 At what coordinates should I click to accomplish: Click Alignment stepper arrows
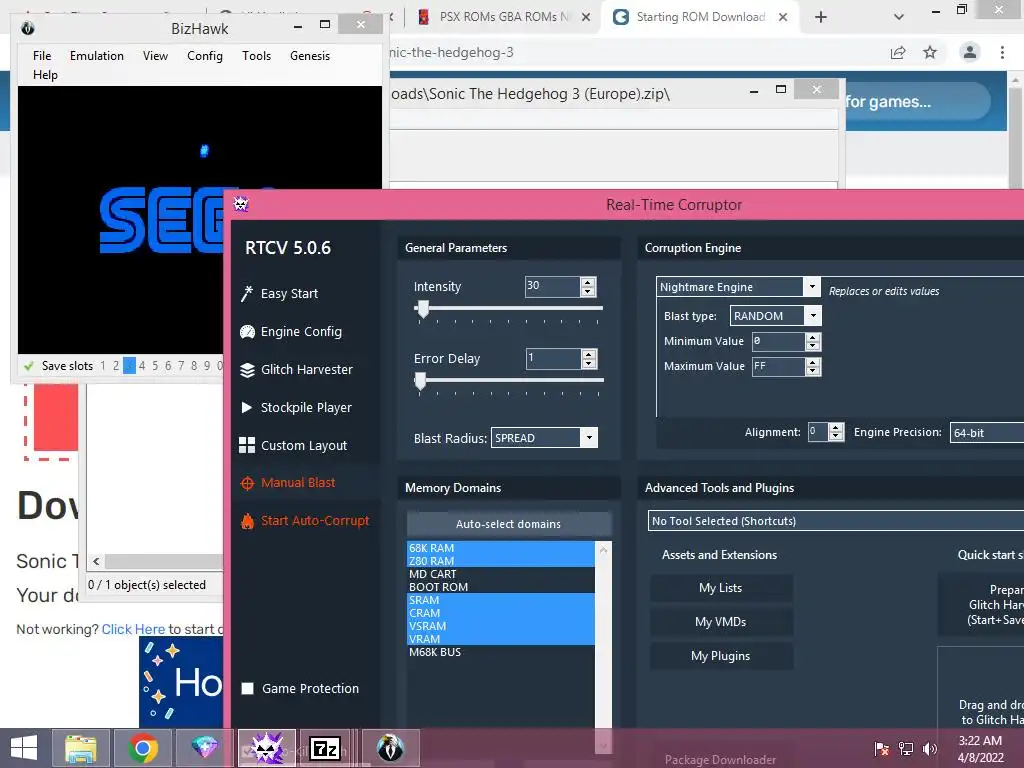[x=836, y=432]
